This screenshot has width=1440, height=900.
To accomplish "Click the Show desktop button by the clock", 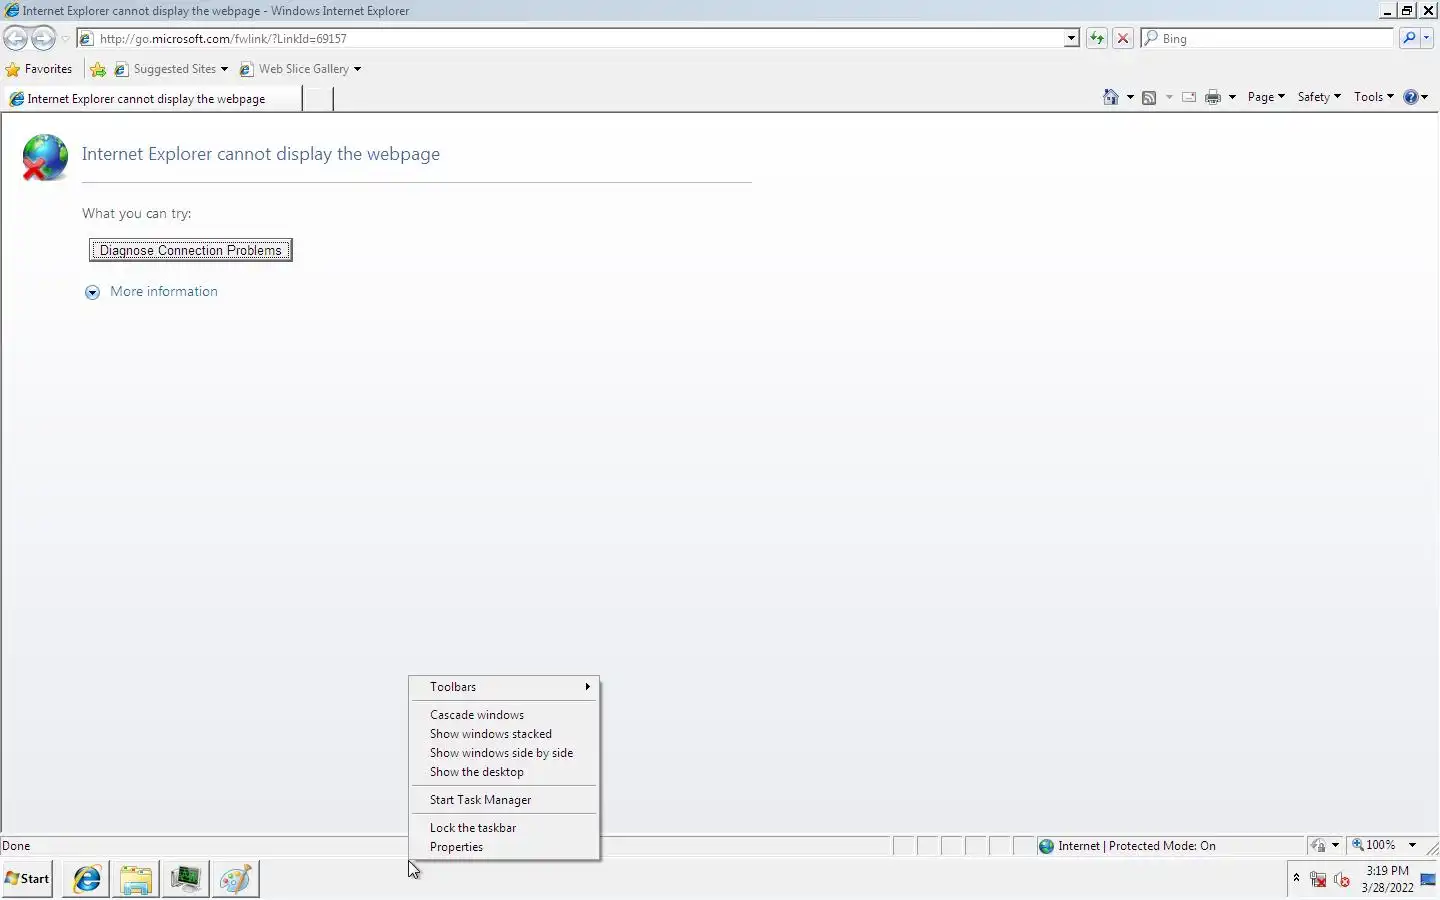I will pyautogui.click(x=1429, y=880).
